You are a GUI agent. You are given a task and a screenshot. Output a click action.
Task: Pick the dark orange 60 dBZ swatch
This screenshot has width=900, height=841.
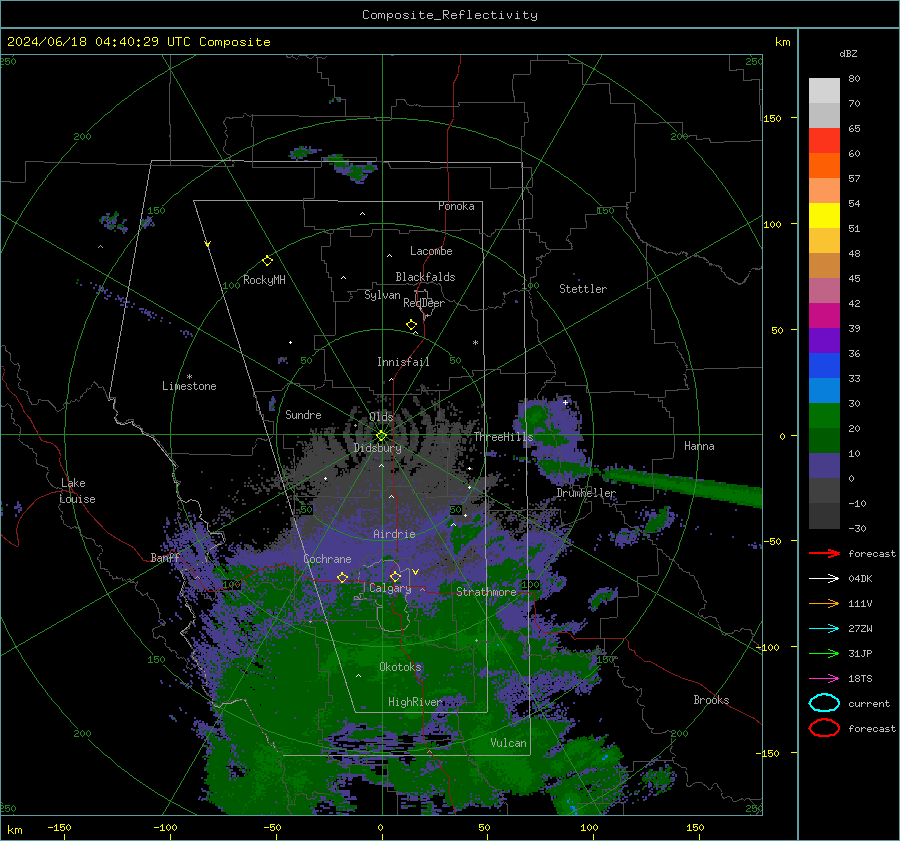tap(824, 165)
